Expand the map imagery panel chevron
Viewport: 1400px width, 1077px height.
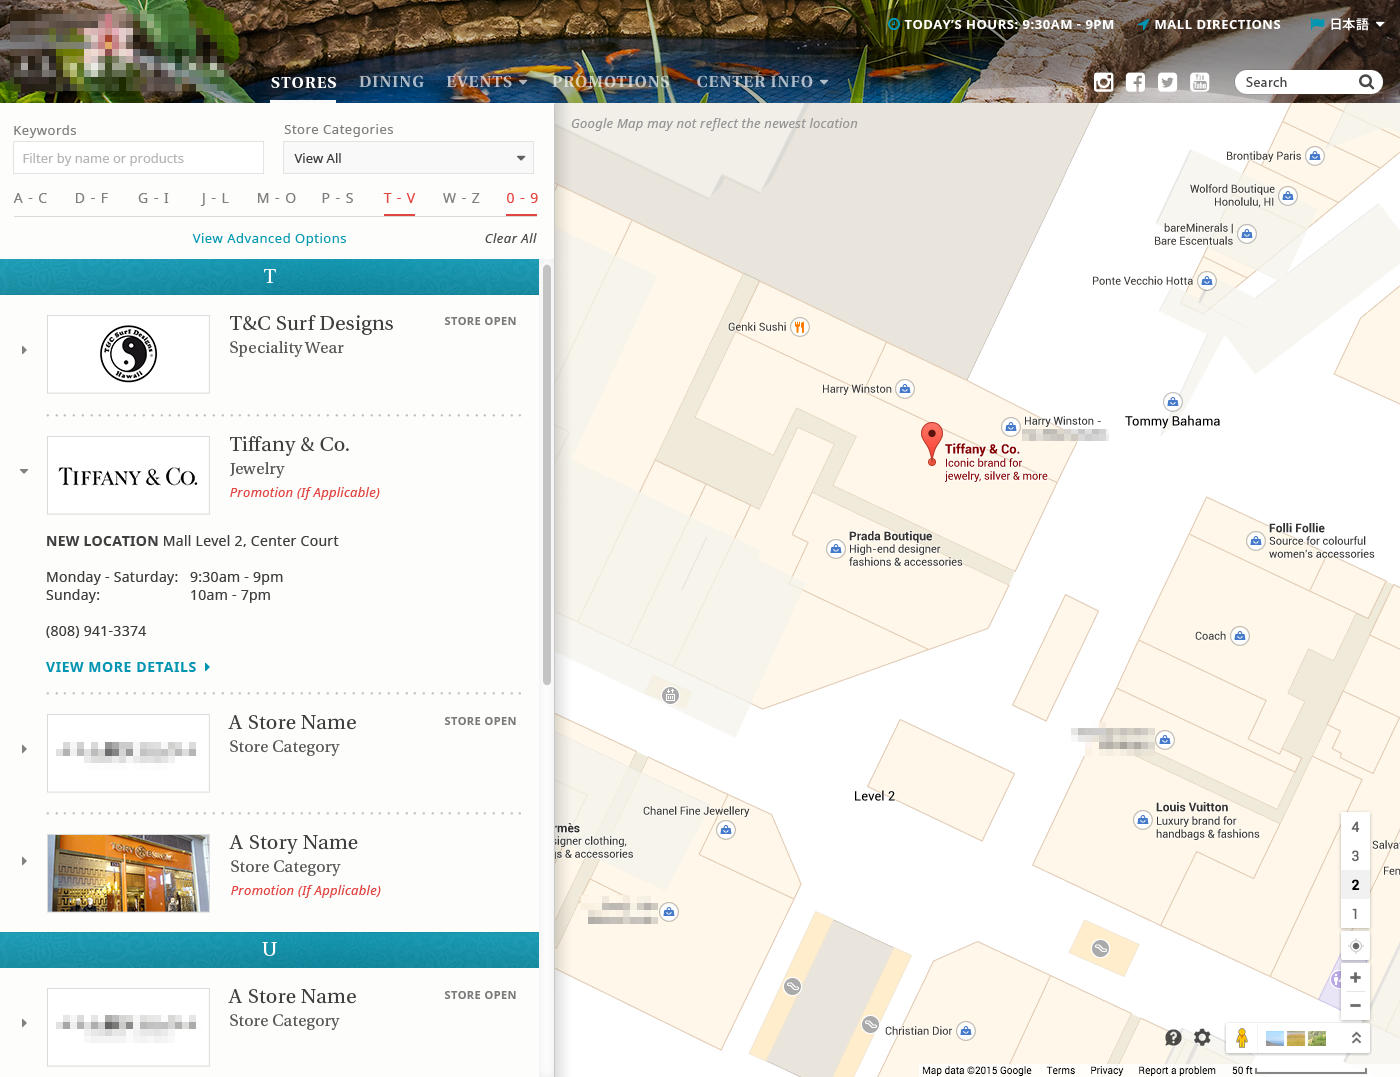pyautogui.click(x=1356, y=1038)
